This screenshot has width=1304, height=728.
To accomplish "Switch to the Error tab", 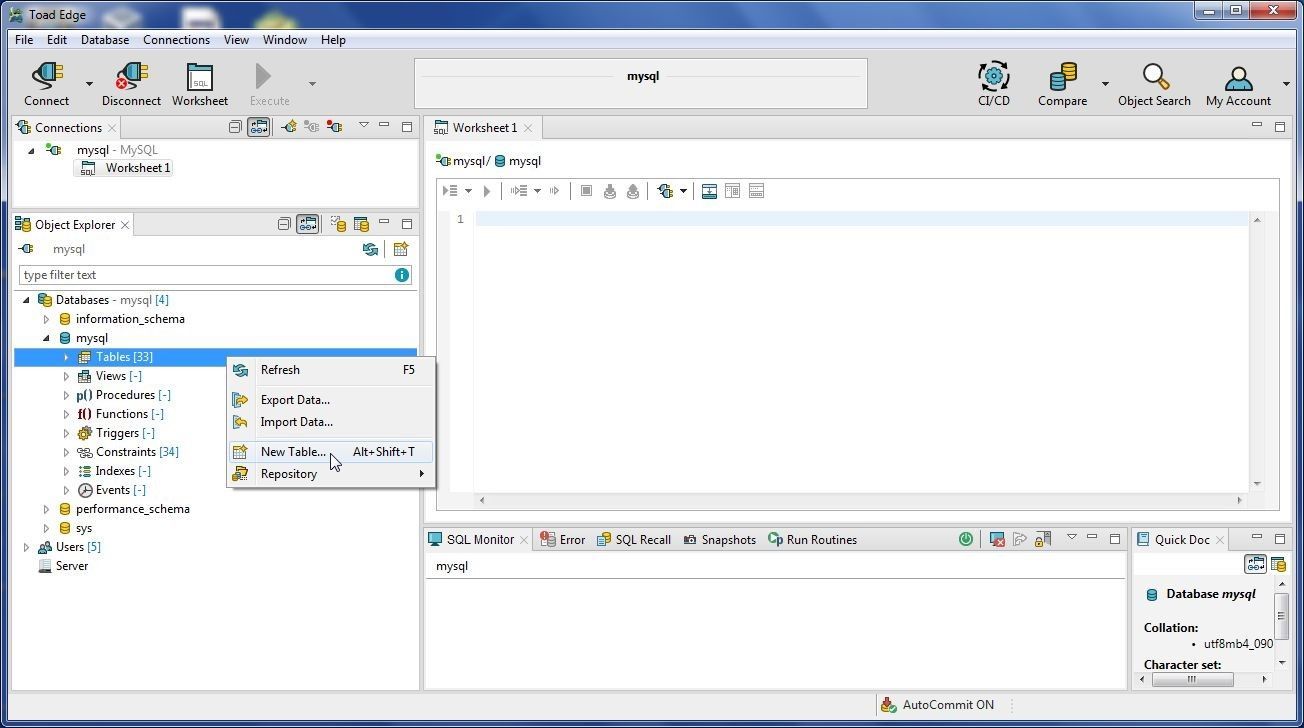I will tap(562, 539).
